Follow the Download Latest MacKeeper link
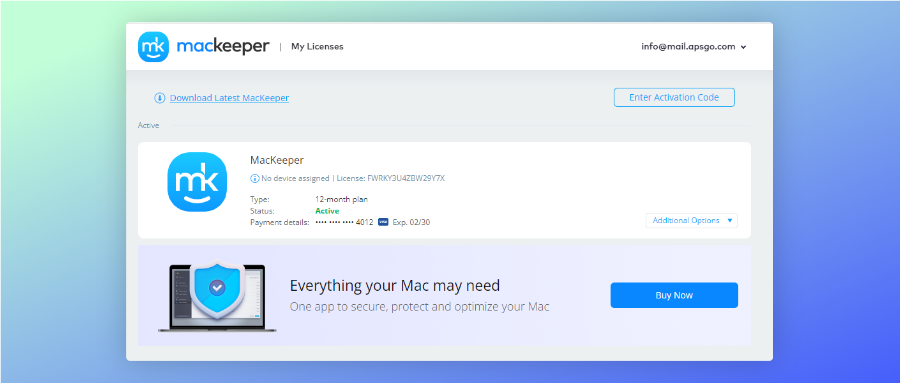Viewport: 900px width, 383px height. point(229,98)
